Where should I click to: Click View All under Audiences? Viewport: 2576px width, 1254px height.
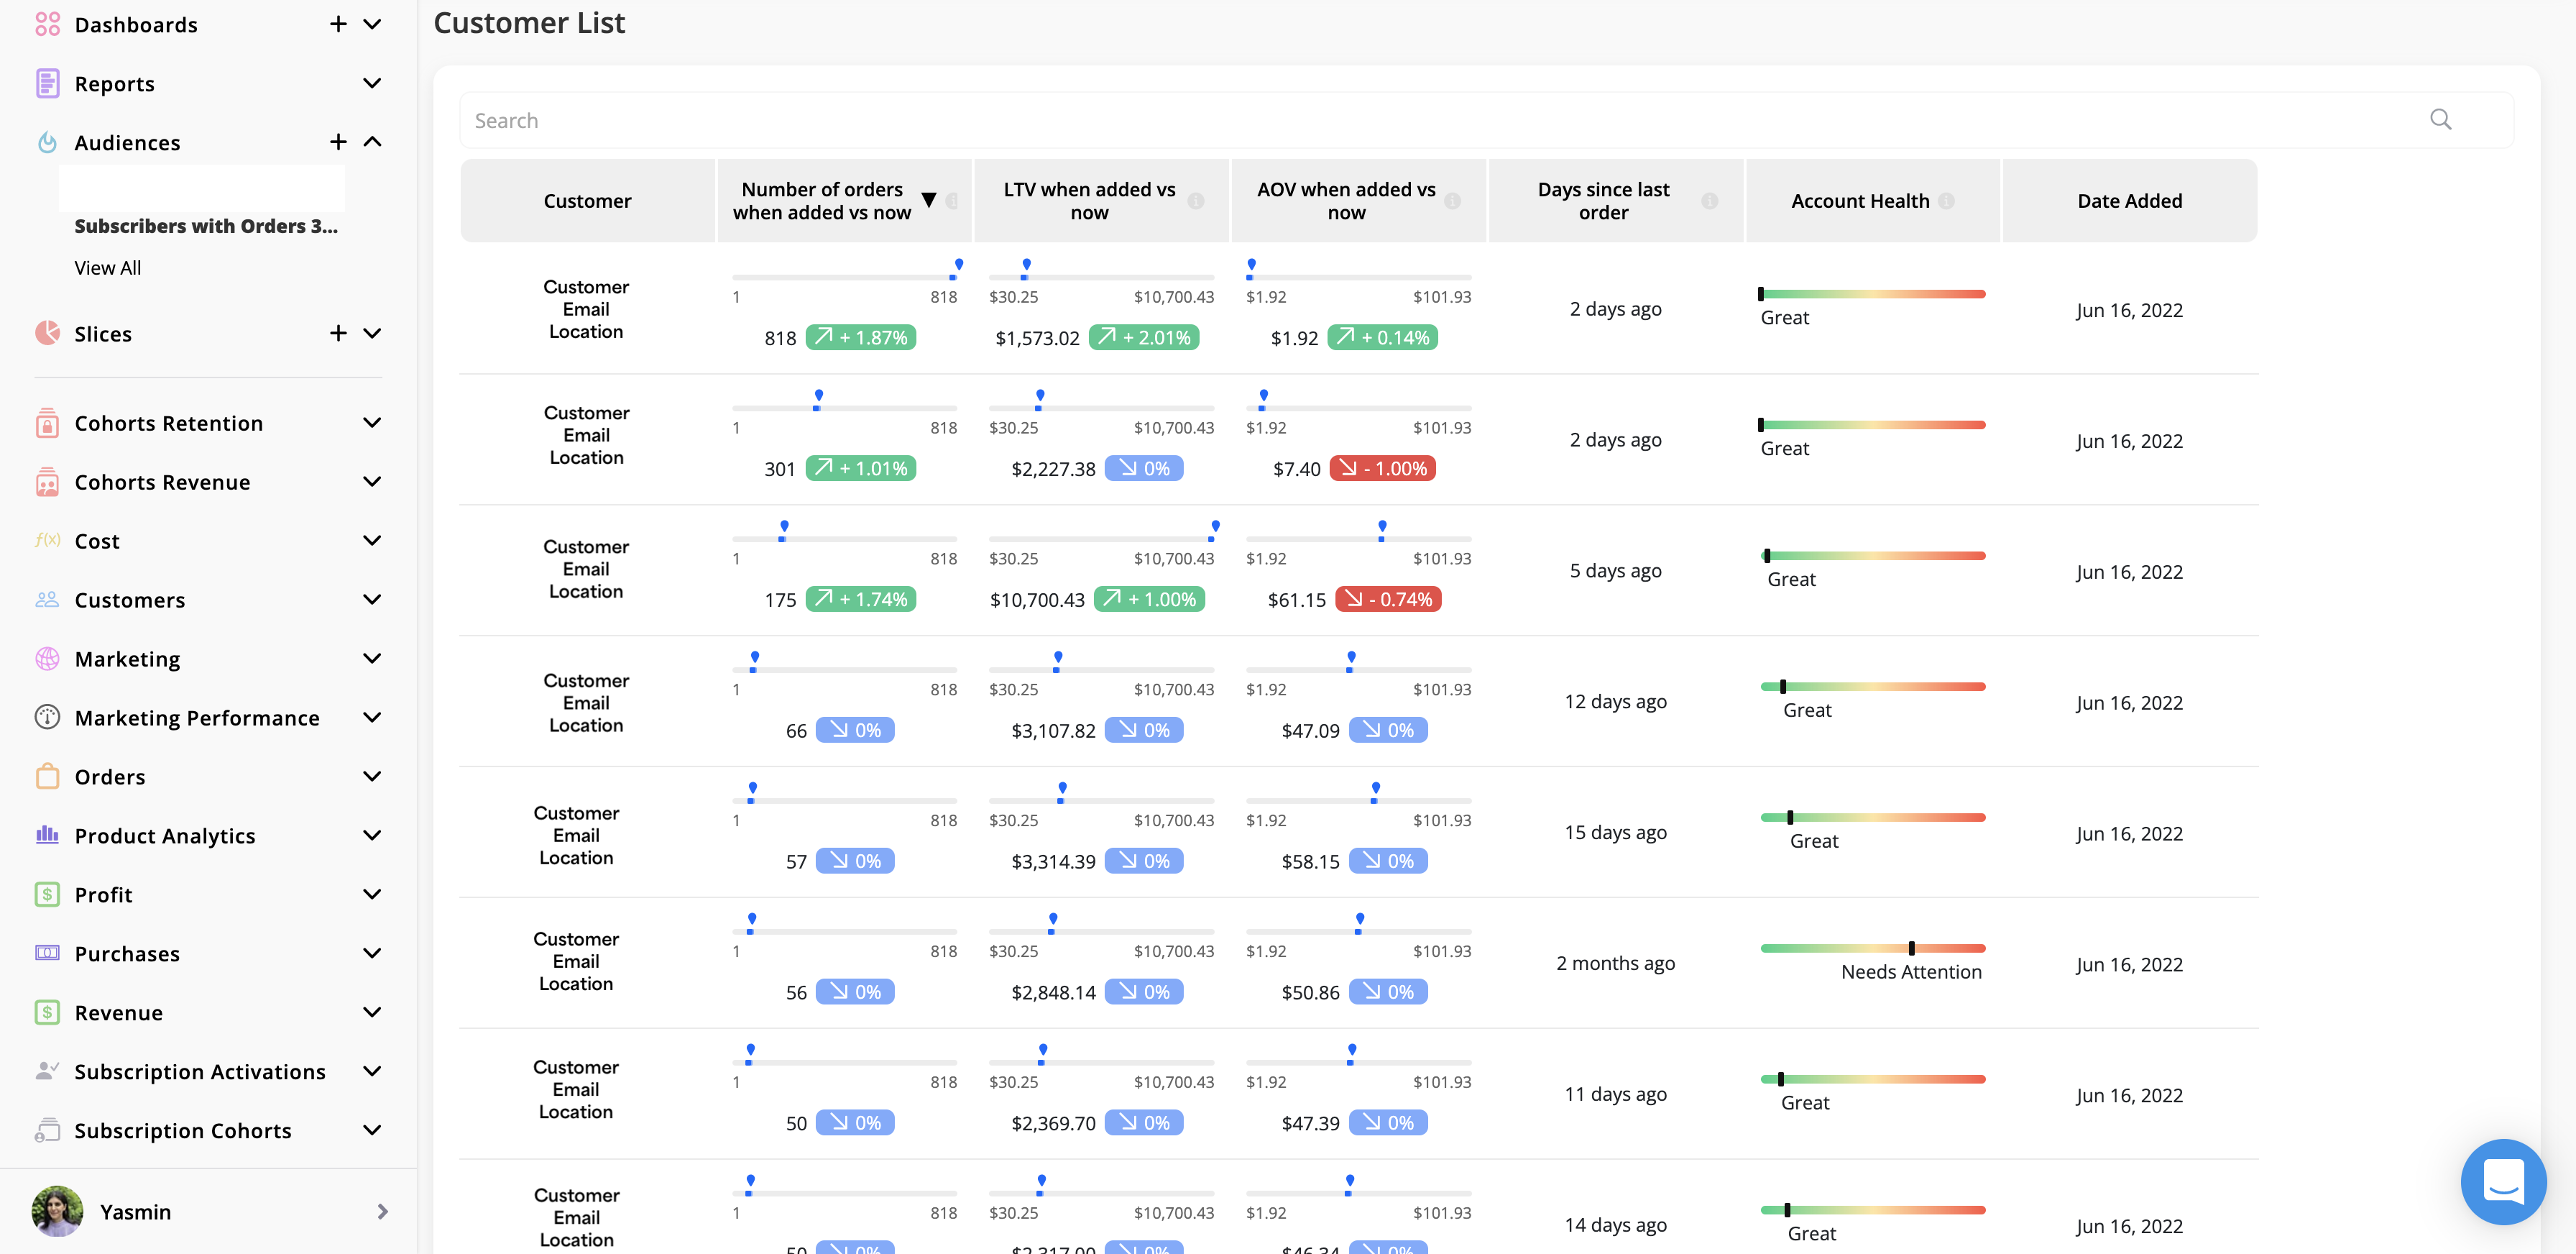tap(108, 268)
